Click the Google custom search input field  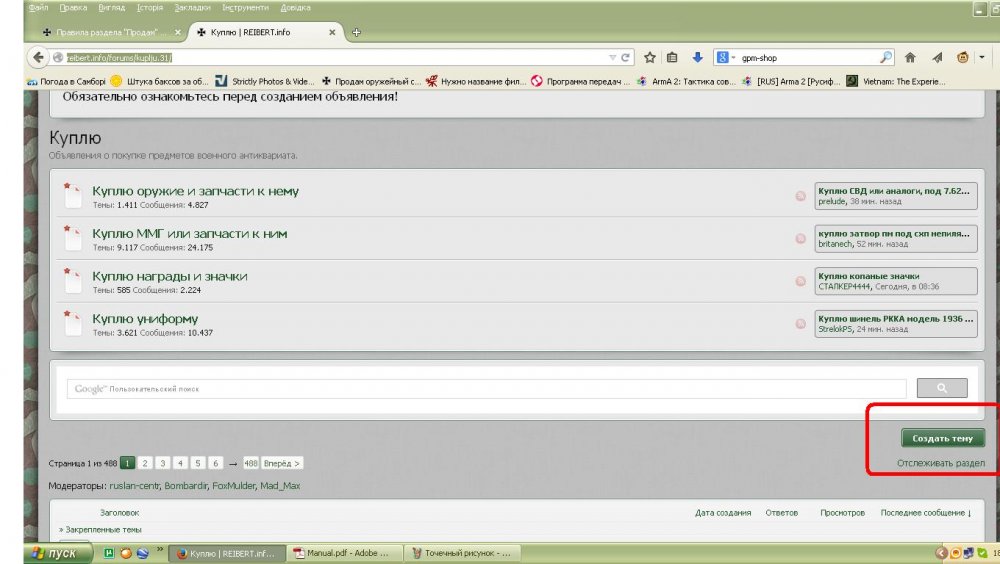coord(486,388)
